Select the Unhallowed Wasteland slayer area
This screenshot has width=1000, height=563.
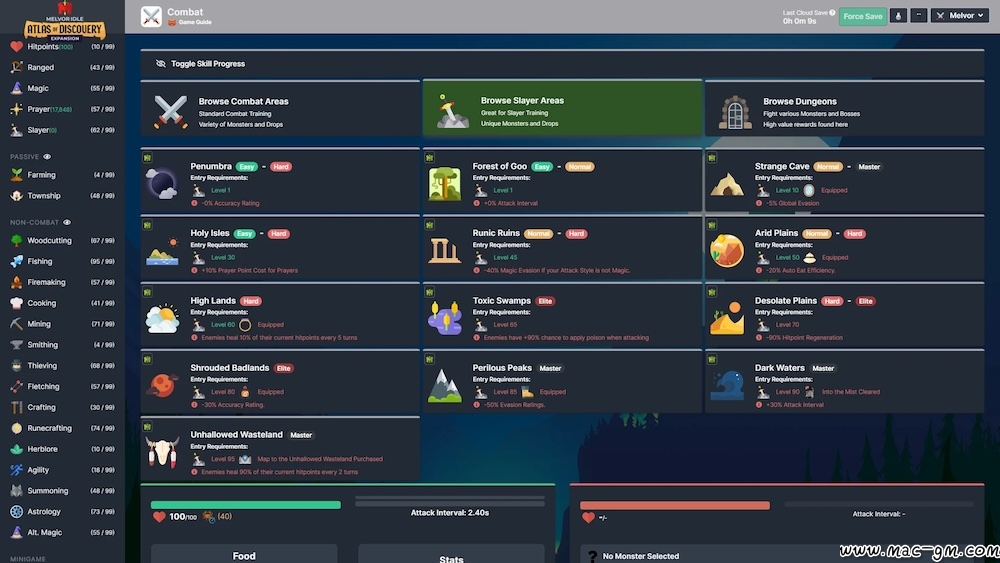(280, 449)
